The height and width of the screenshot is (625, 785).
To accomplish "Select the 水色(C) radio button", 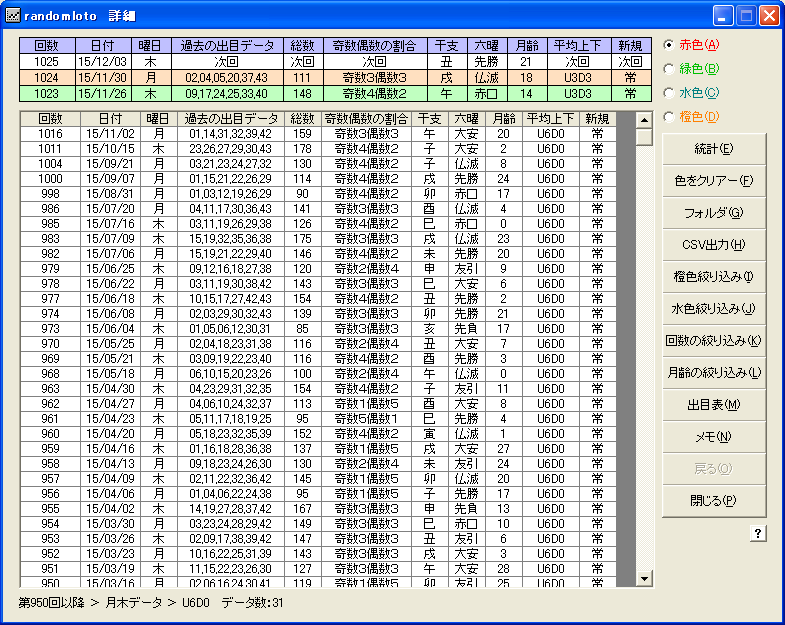I will (x=669, y=93).
